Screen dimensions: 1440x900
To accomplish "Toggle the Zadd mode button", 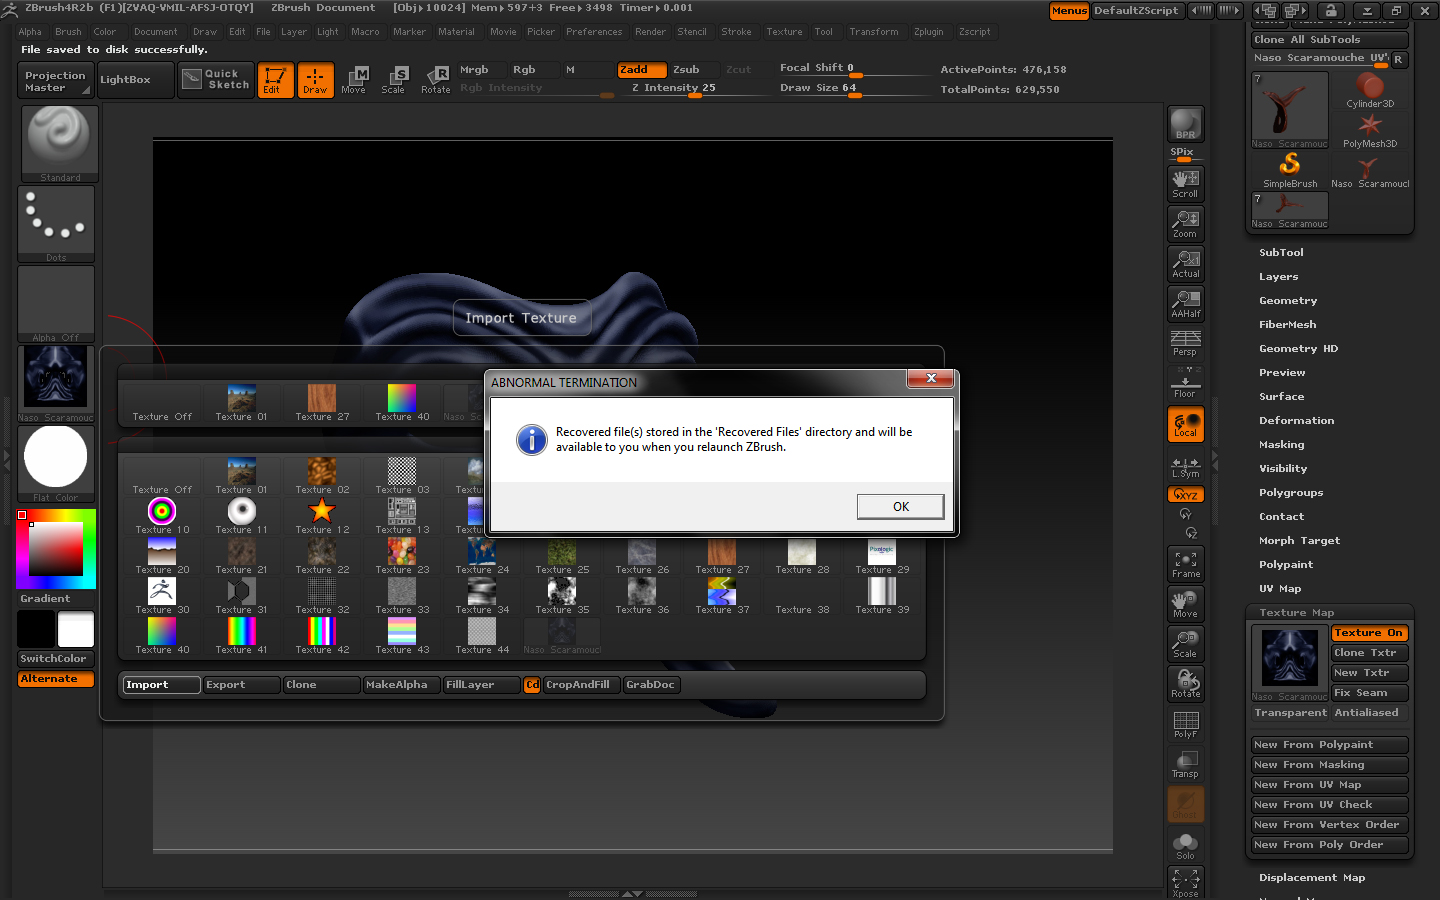I will click(640, 70).
